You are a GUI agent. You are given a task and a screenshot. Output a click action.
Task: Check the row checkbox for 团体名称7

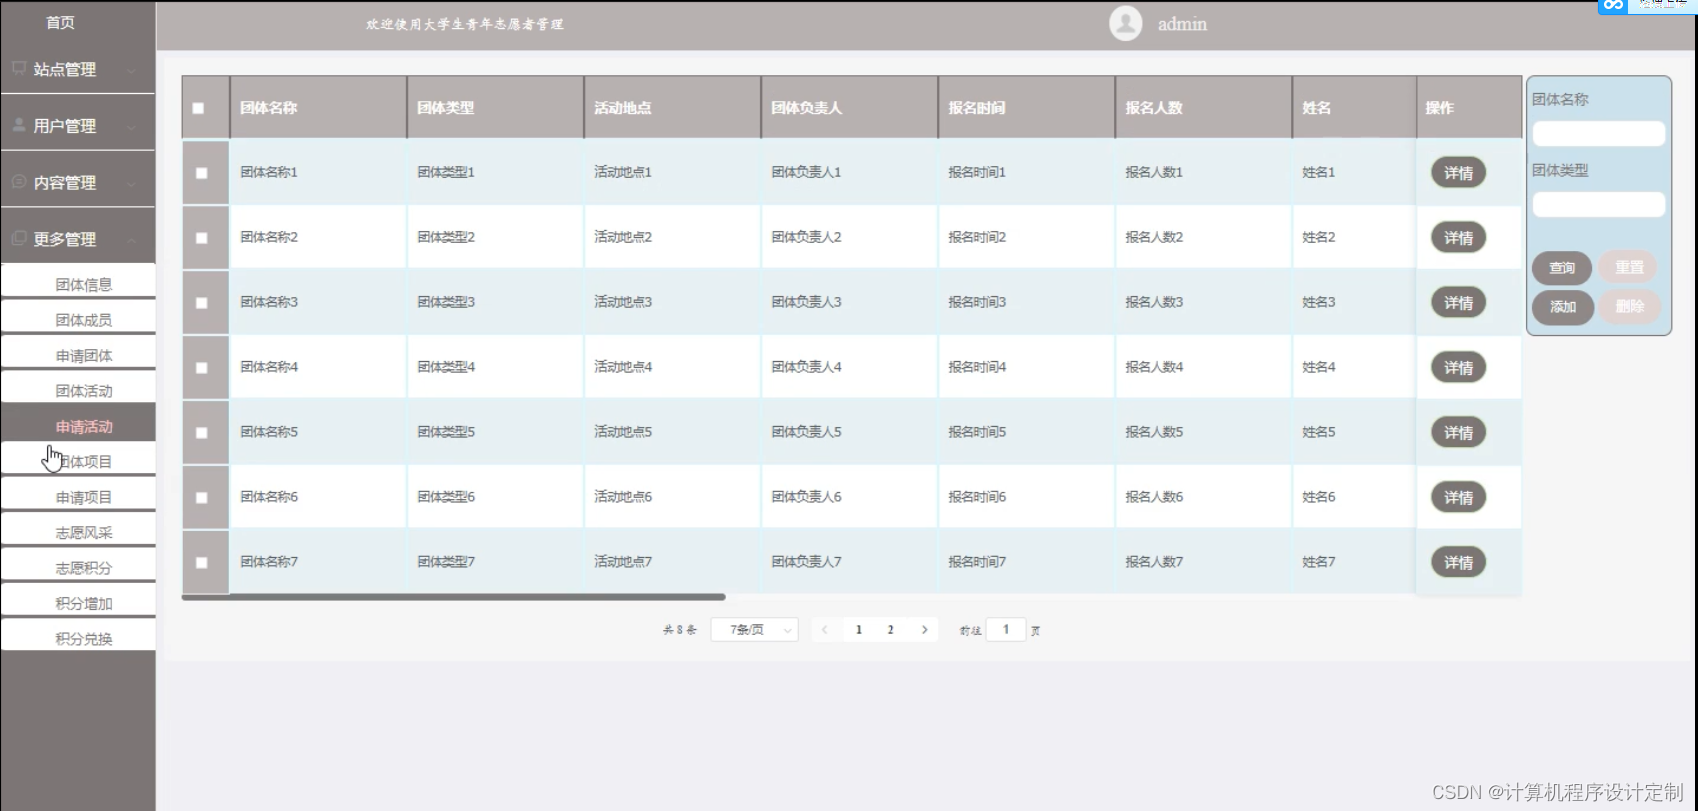[x=201, y=563]
